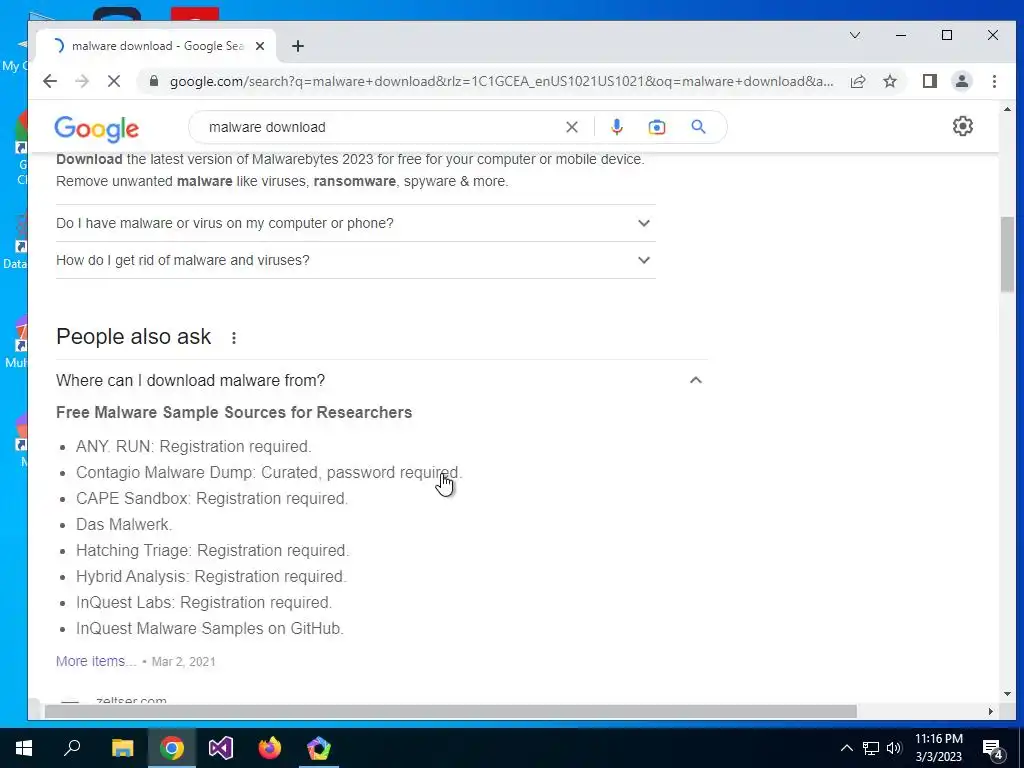Start voice search with microphone

click(x=616, y=127)
